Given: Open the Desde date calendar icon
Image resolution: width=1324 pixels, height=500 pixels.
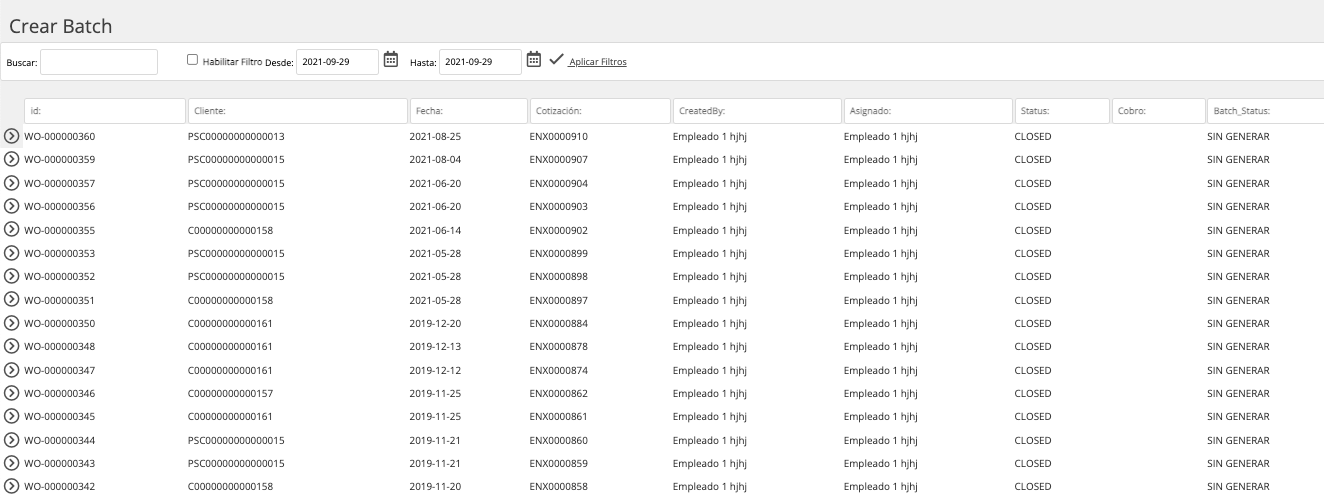Looking at the screenshot, I should click(391, 60).
